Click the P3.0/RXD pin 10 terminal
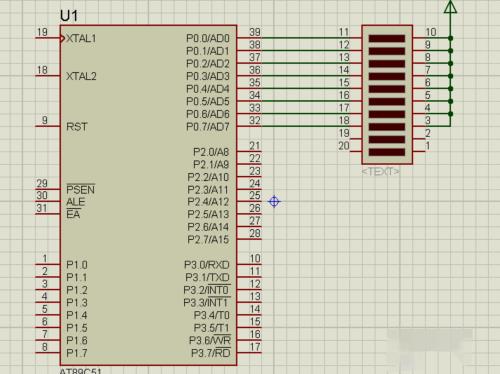Screen dimensions: 500x374 coord(249,265)
